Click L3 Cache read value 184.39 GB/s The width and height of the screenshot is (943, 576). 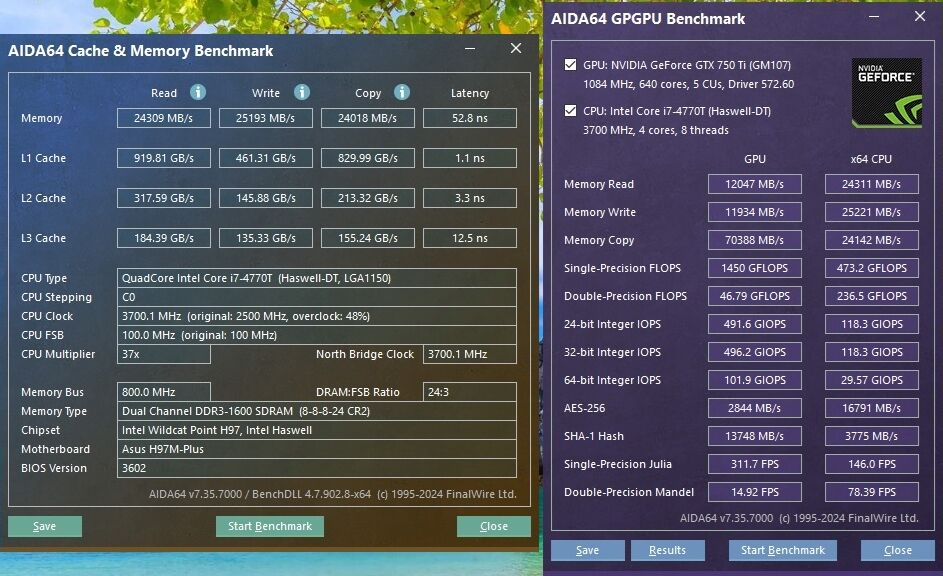point(164,238)
